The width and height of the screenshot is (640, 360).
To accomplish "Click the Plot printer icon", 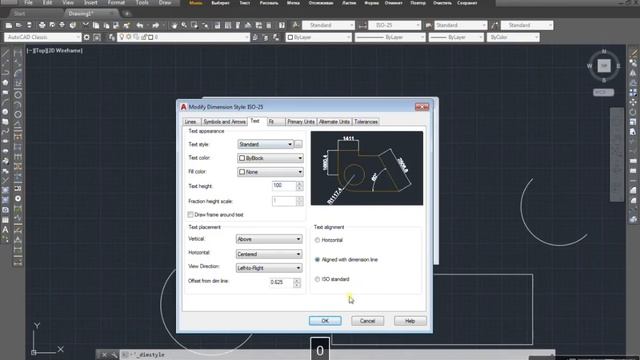I will (42, 25).
